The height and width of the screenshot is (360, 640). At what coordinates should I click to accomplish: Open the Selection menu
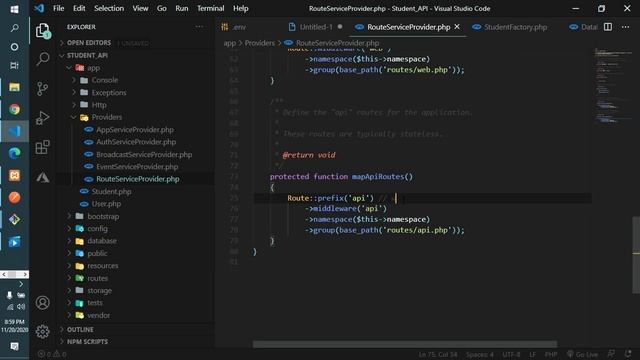(x=109, y=8)
